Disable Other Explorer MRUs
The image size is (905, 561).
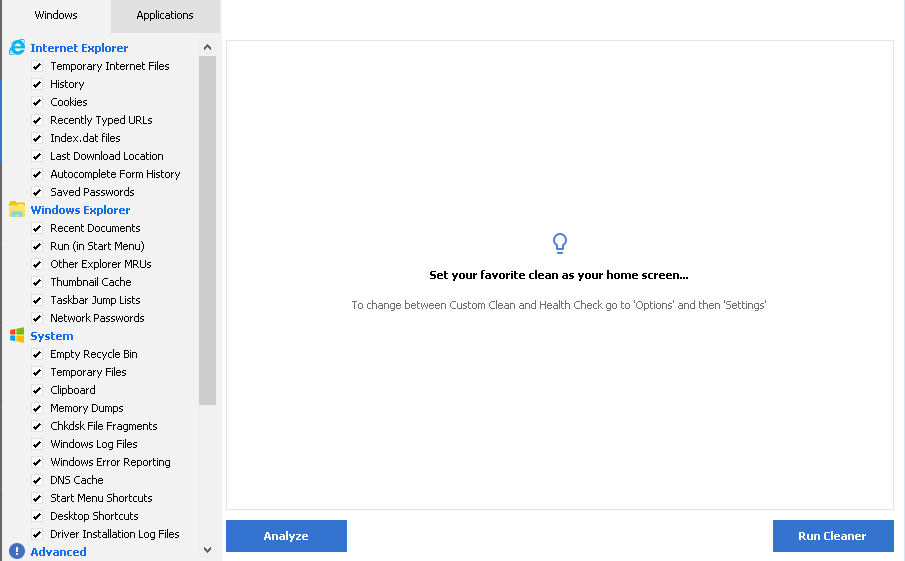37,264
